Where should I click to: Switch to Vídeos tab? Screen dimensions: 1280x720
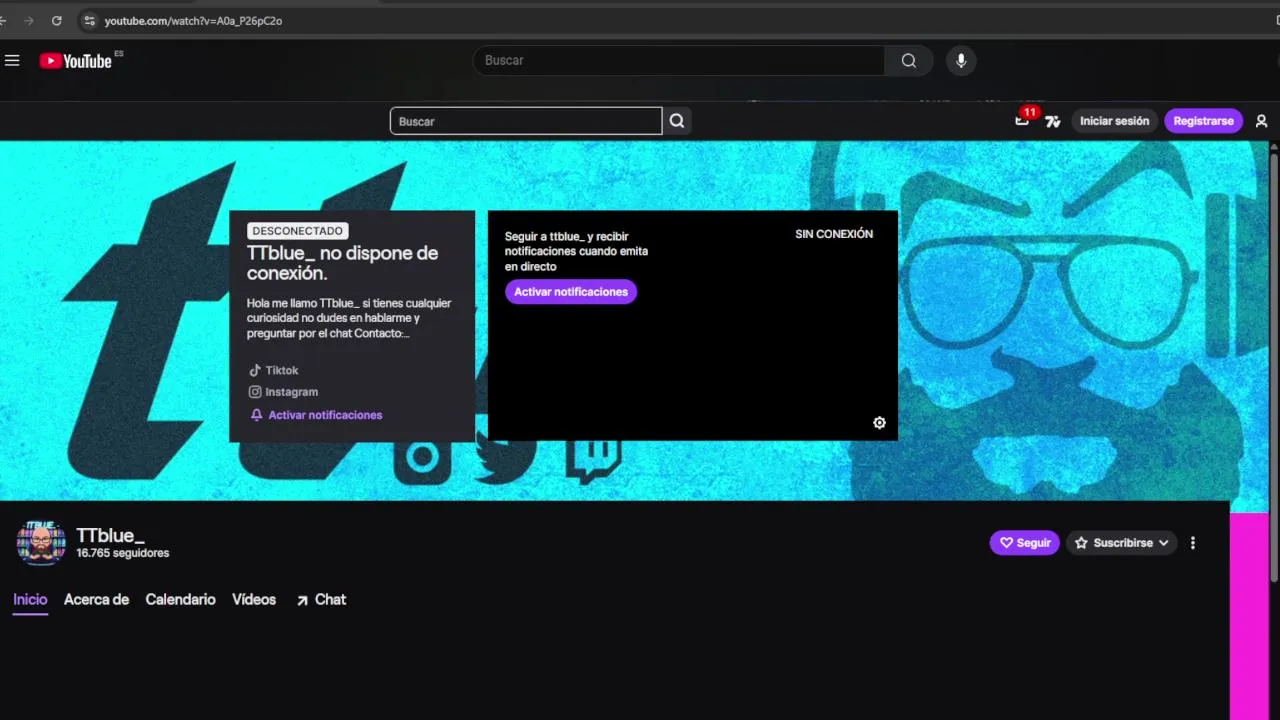[254, 600]
